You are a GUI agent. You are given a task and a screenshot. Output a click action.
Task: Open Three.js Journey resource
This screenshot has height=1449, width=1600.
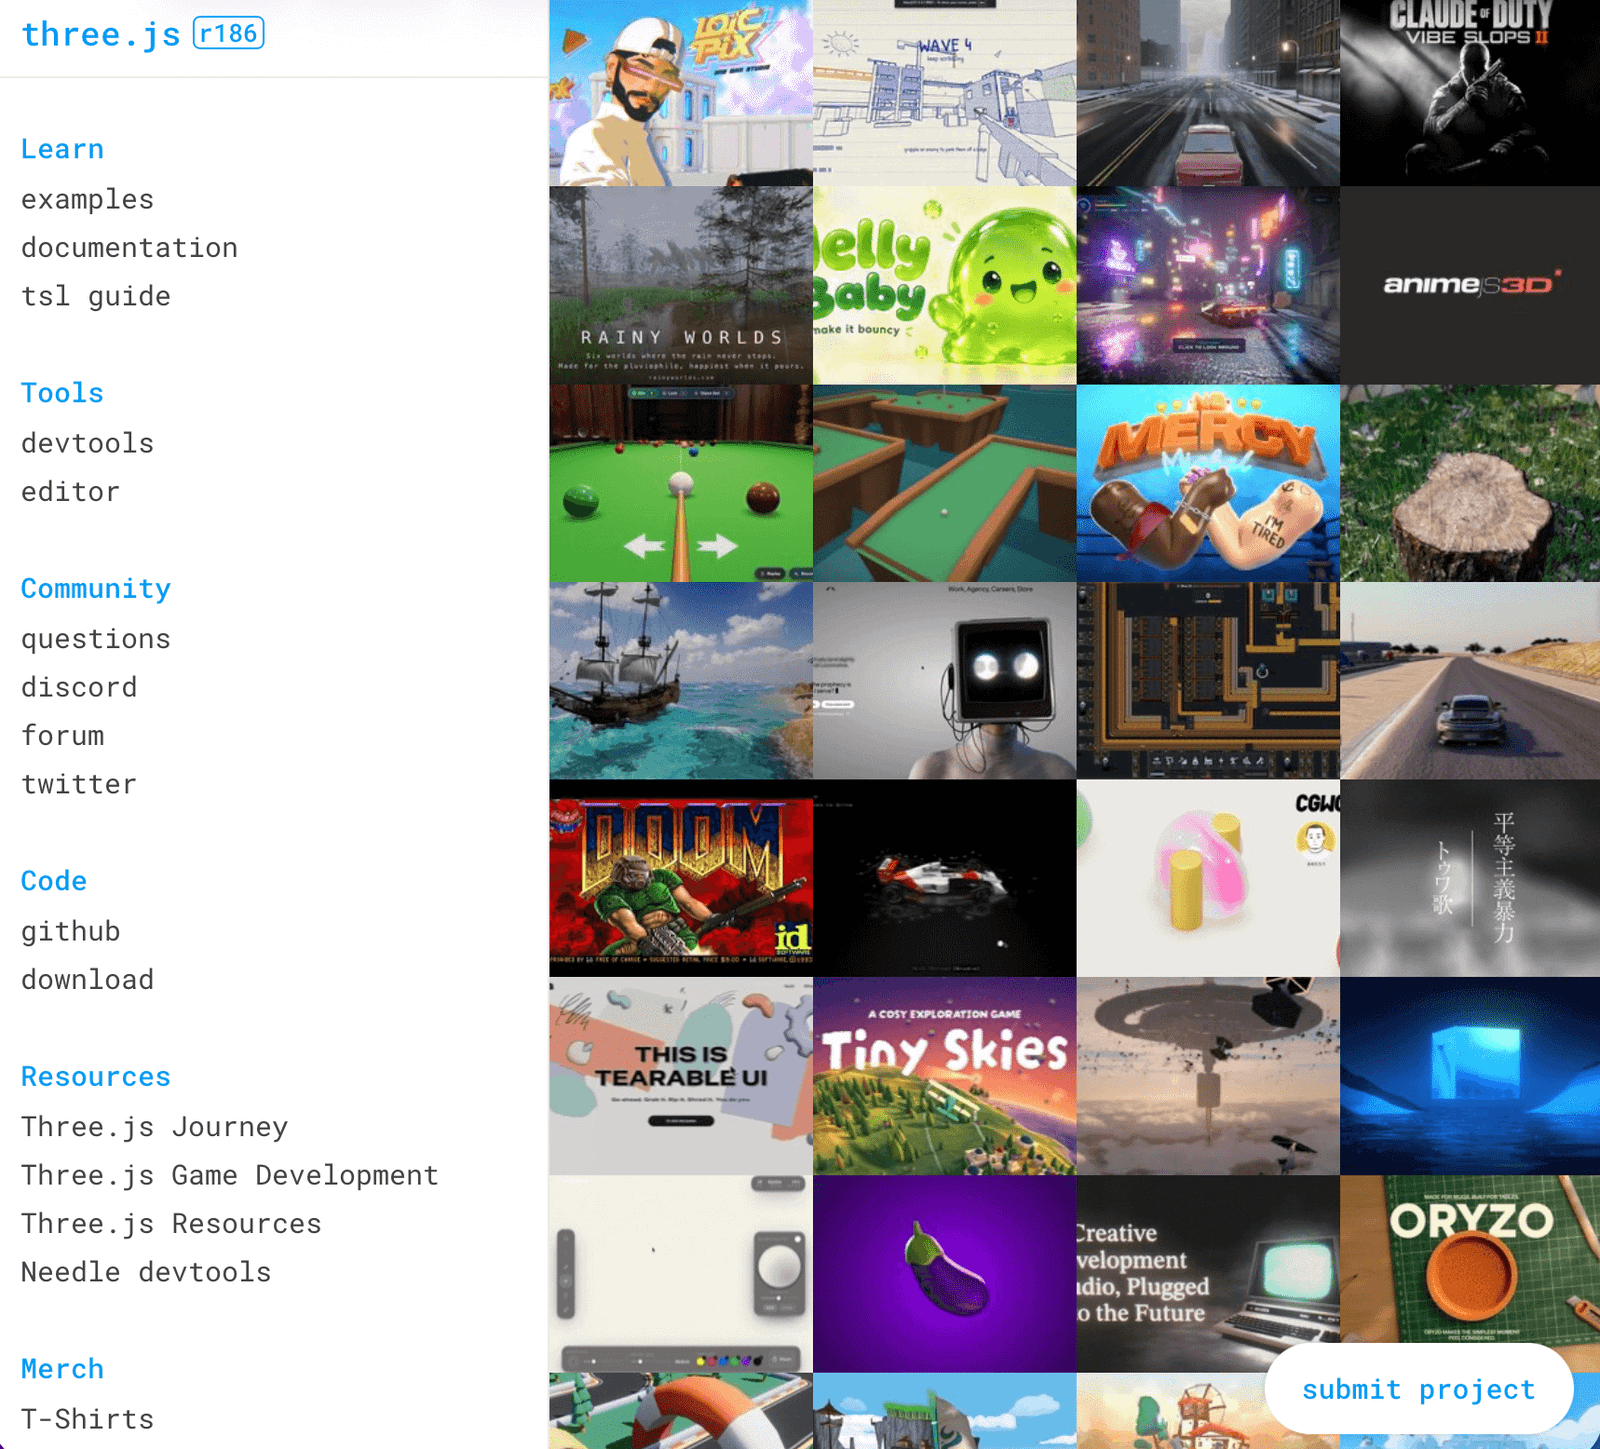(x=155, y=1126)
